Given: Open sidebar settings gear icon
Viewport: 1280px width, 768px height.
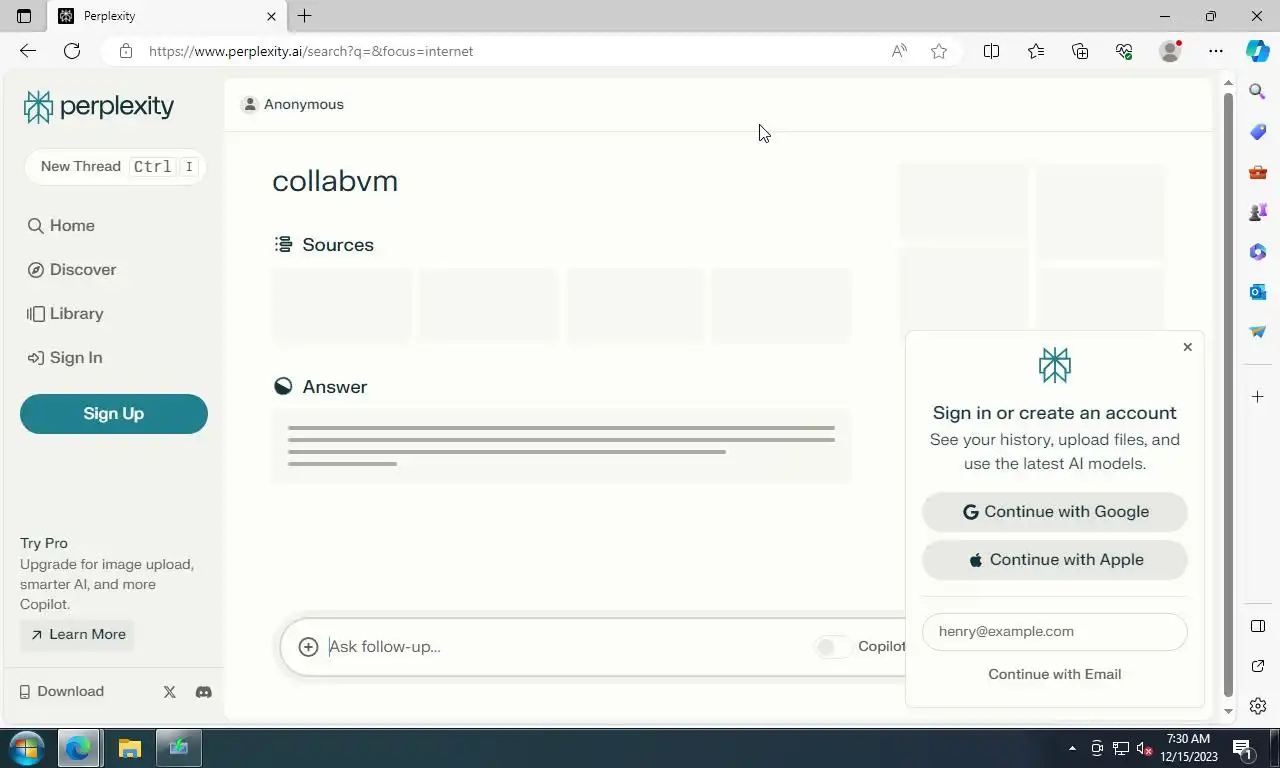Looking at the screenshot, I should point(1258,706).
